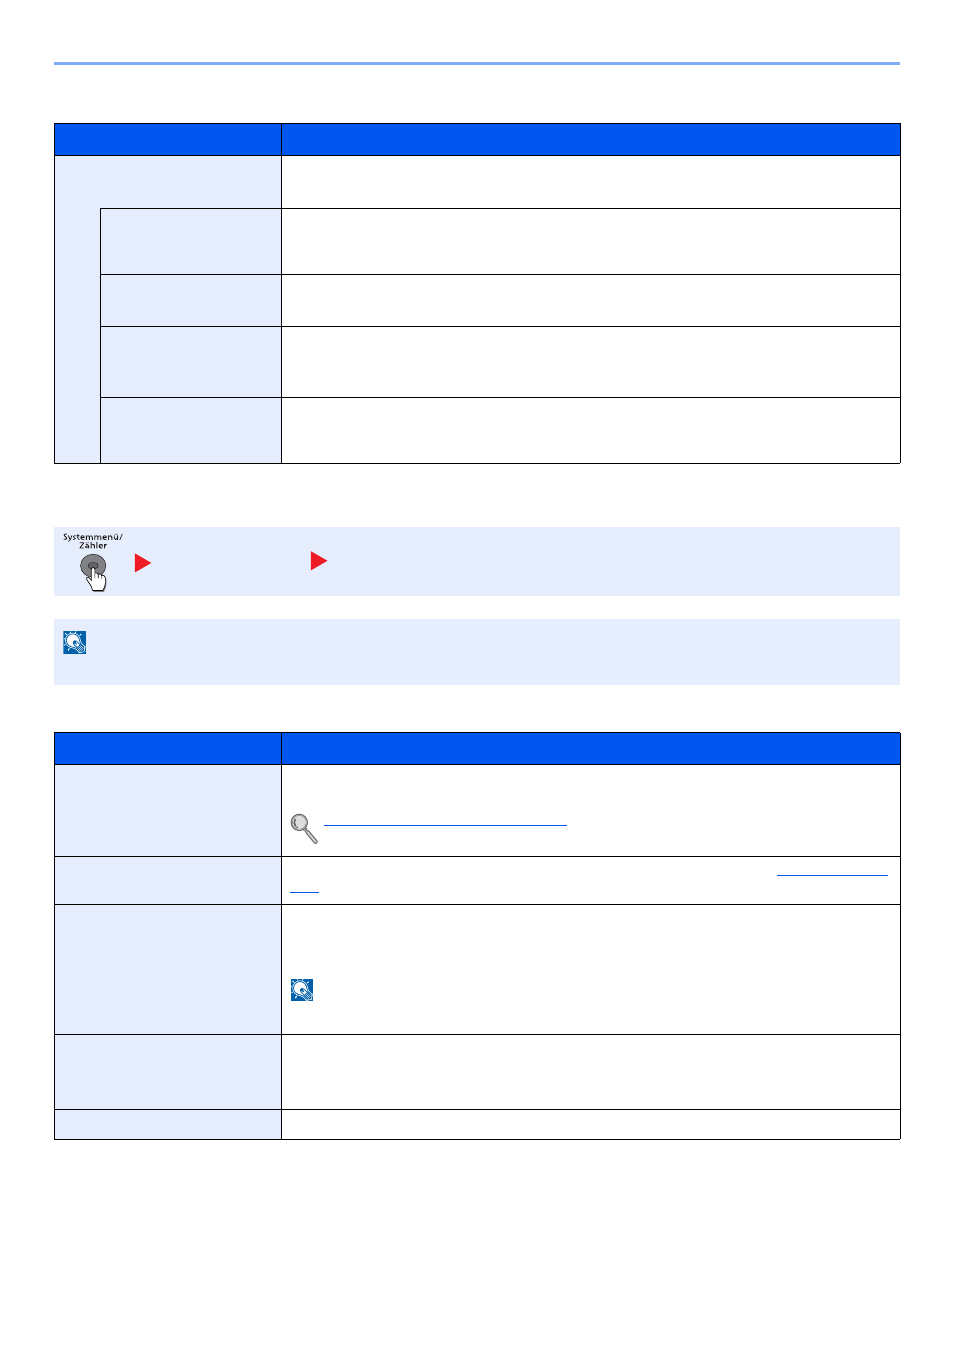Select the left cell of the row with the note icon
The image size is (954, 1350).
[x=168, y=969]
